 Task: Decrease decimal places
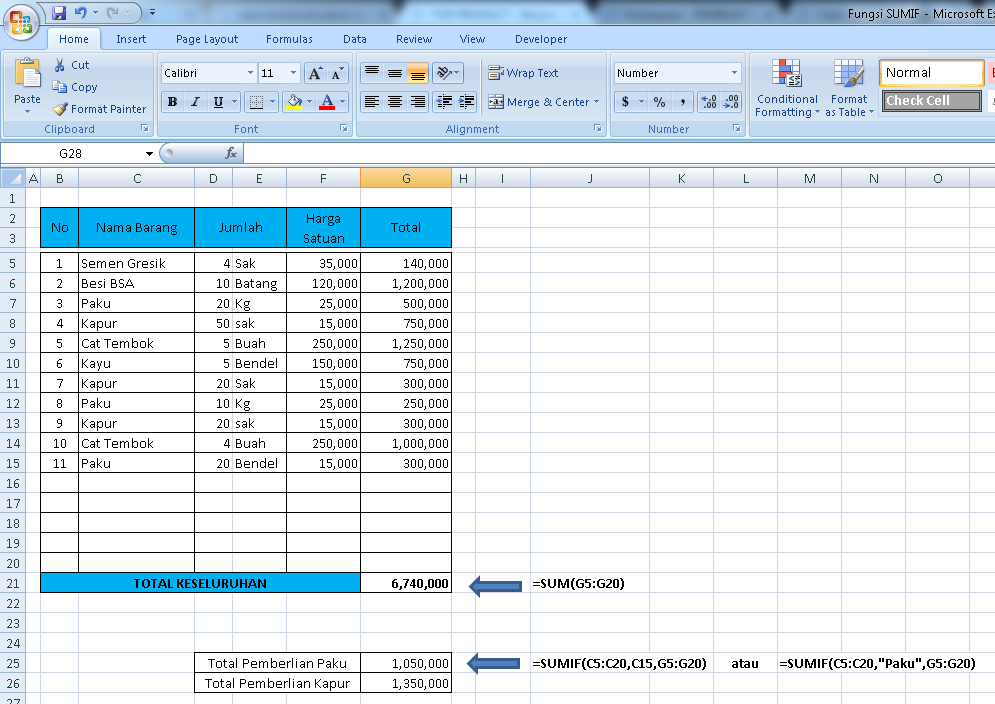[x=731, y=102]
